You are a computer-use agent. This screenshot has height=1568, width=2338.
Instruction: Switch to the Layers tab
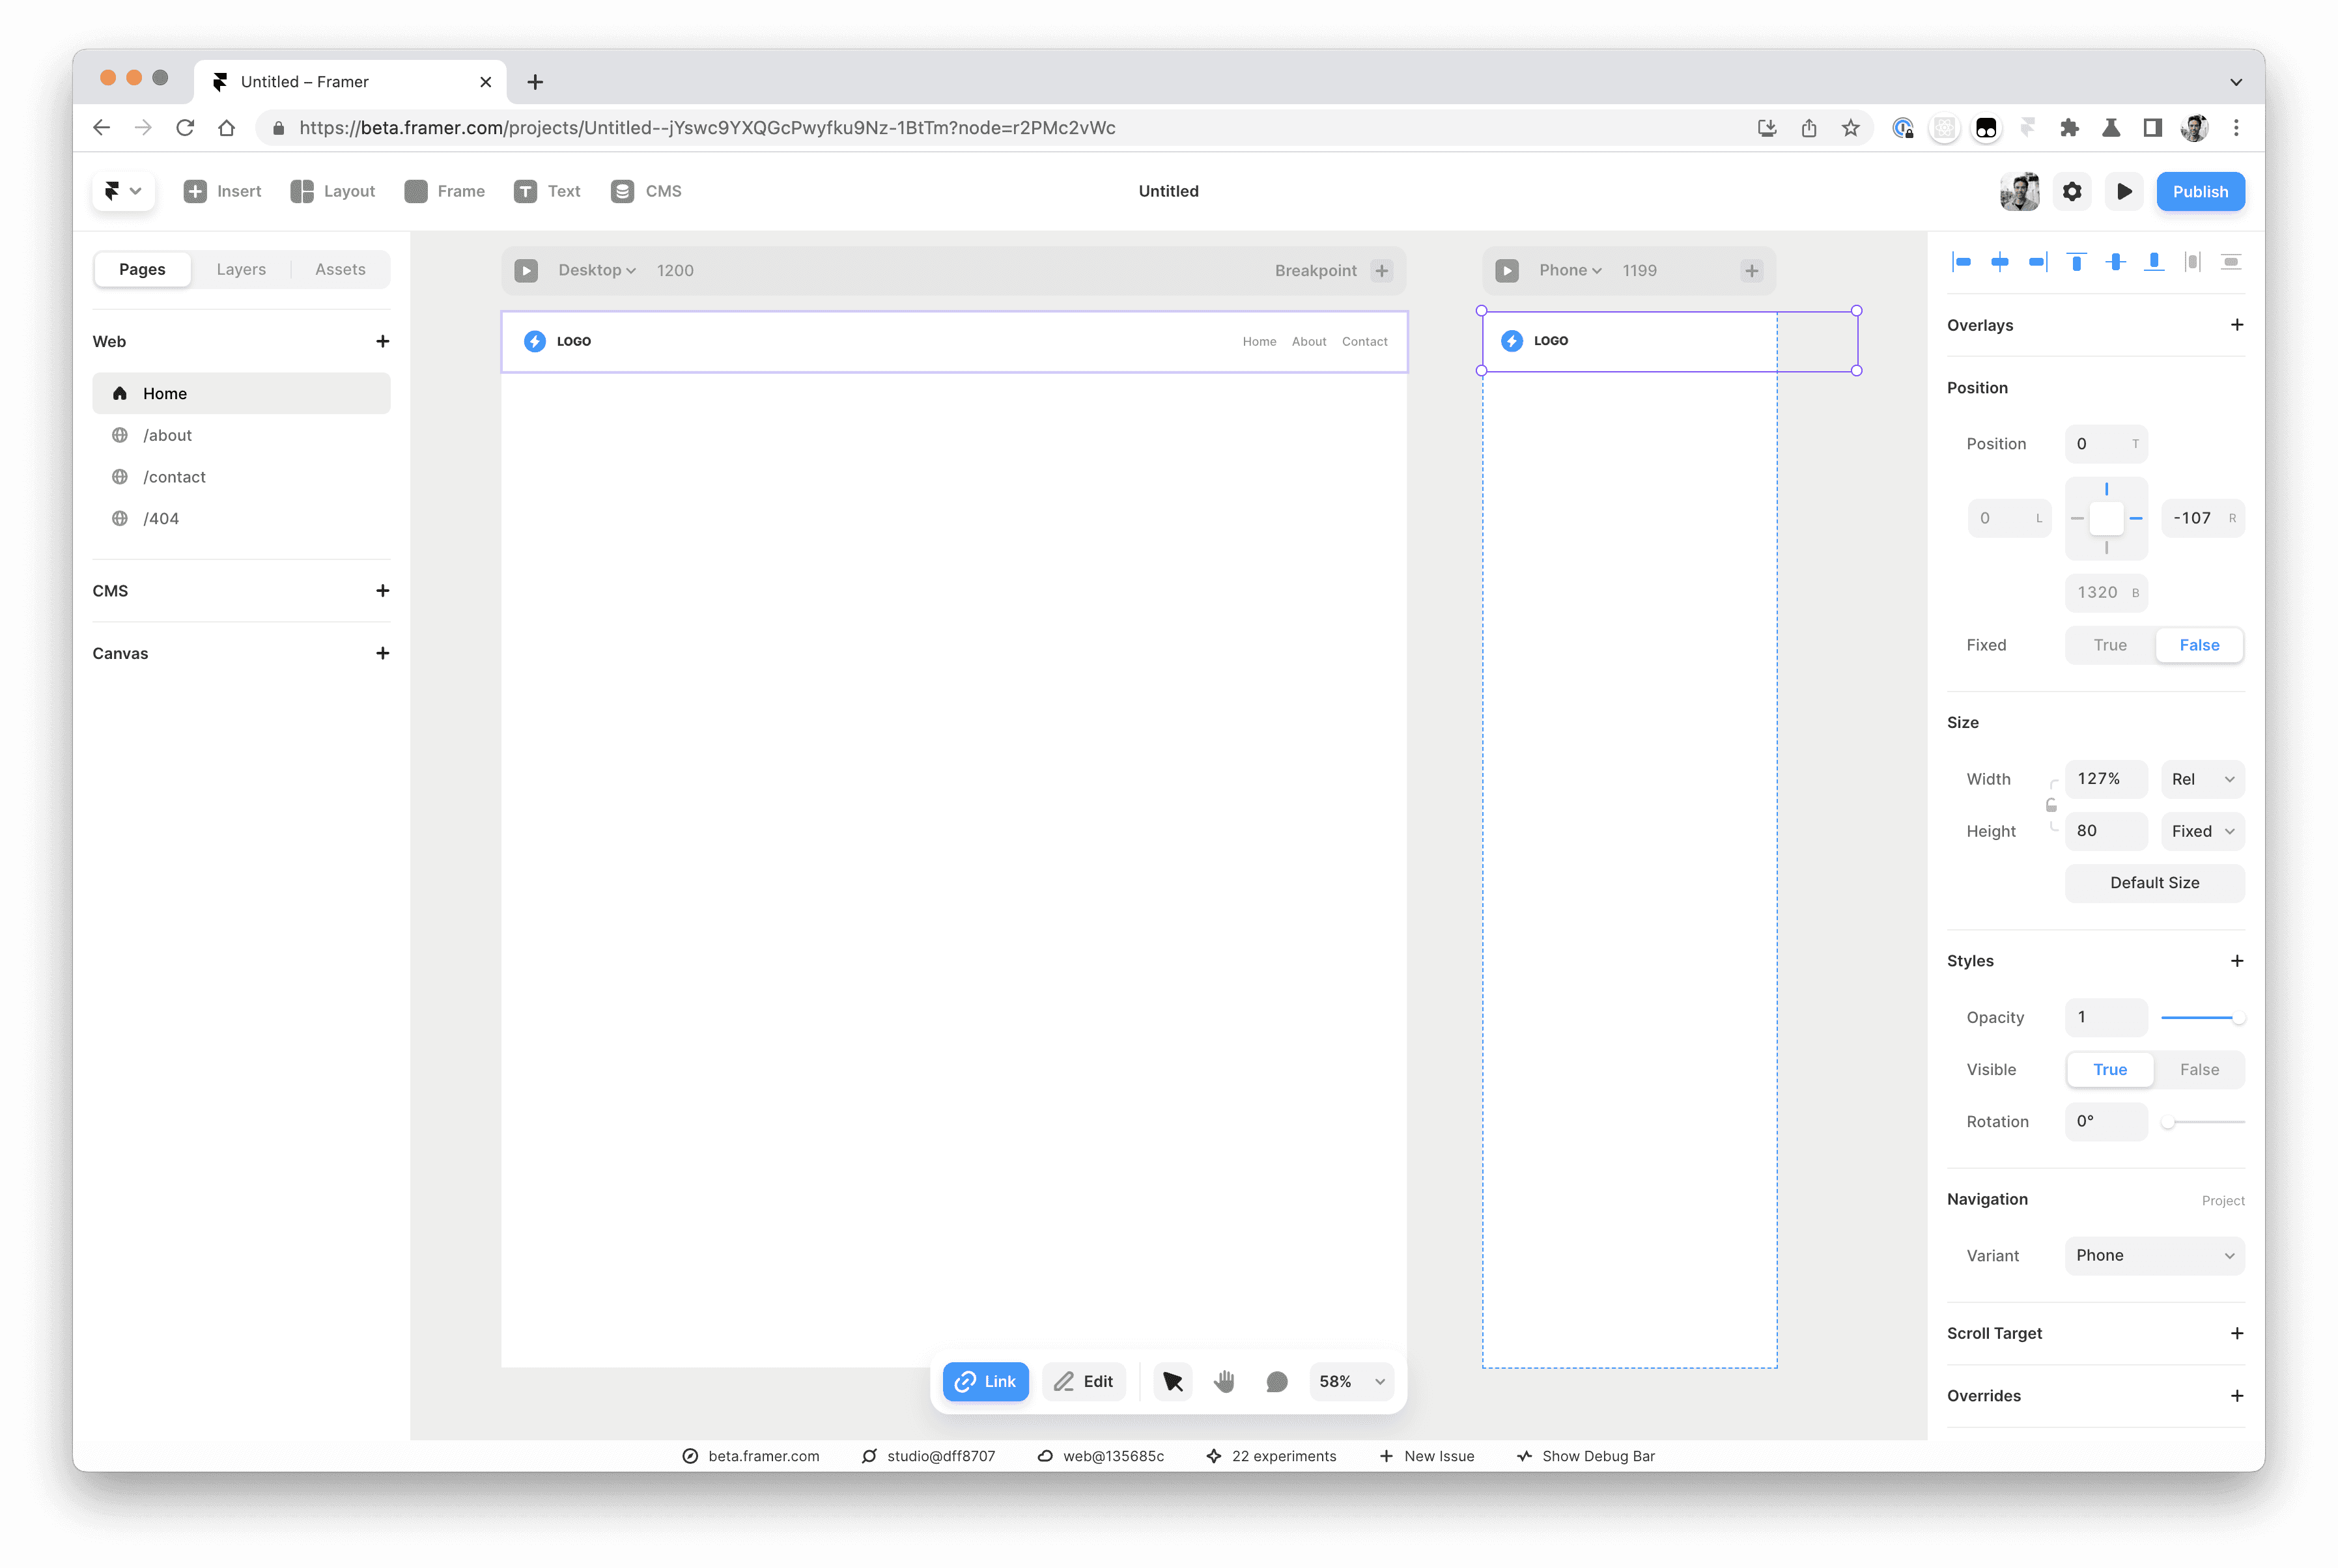pos(241,269)
